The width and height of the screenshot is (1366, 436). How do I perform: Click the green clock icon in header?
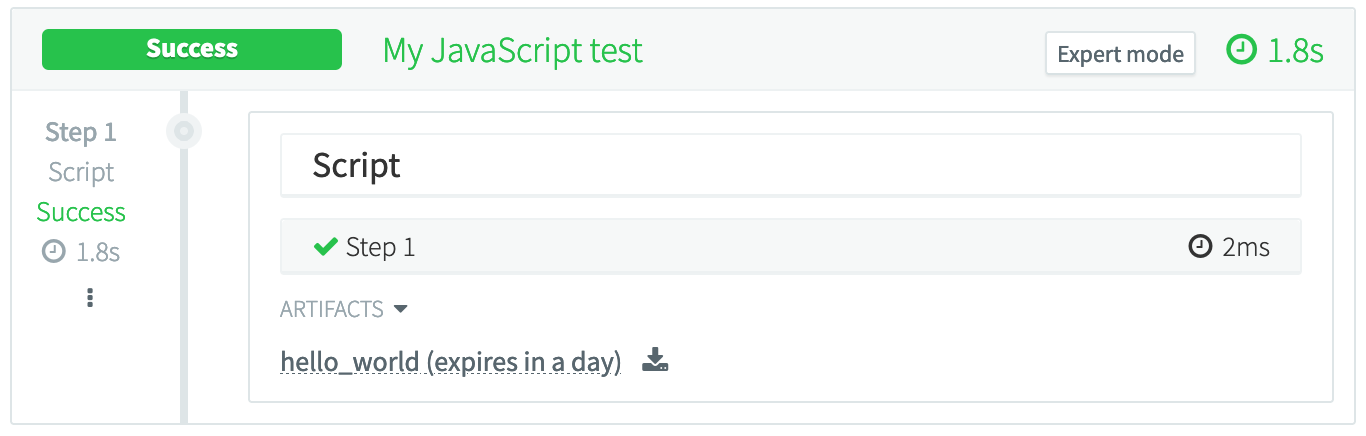pyautogui.click(x=1241, y=51)
